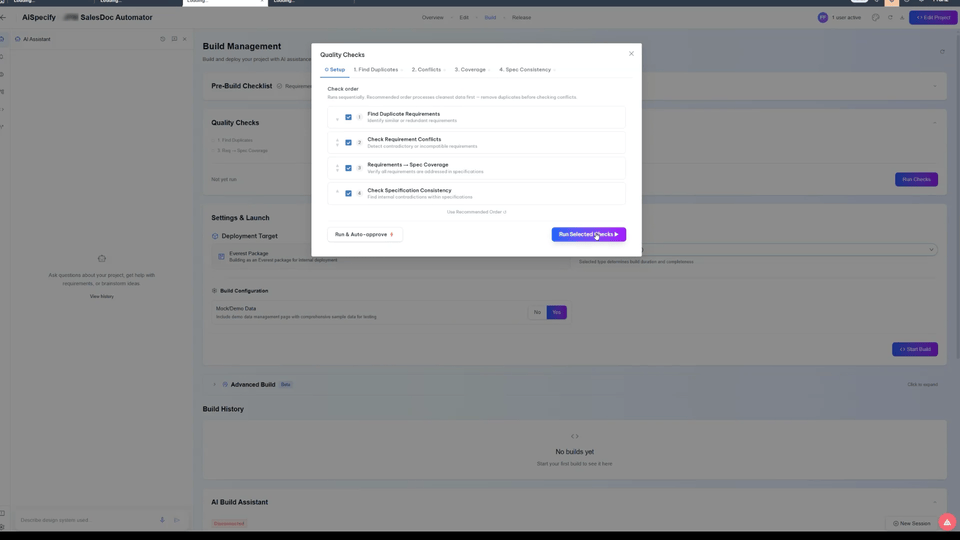The width and height of the screenshot is (960, 540).
Task: Refresh the Build Management page with its icon
Action: click(942, 52)
